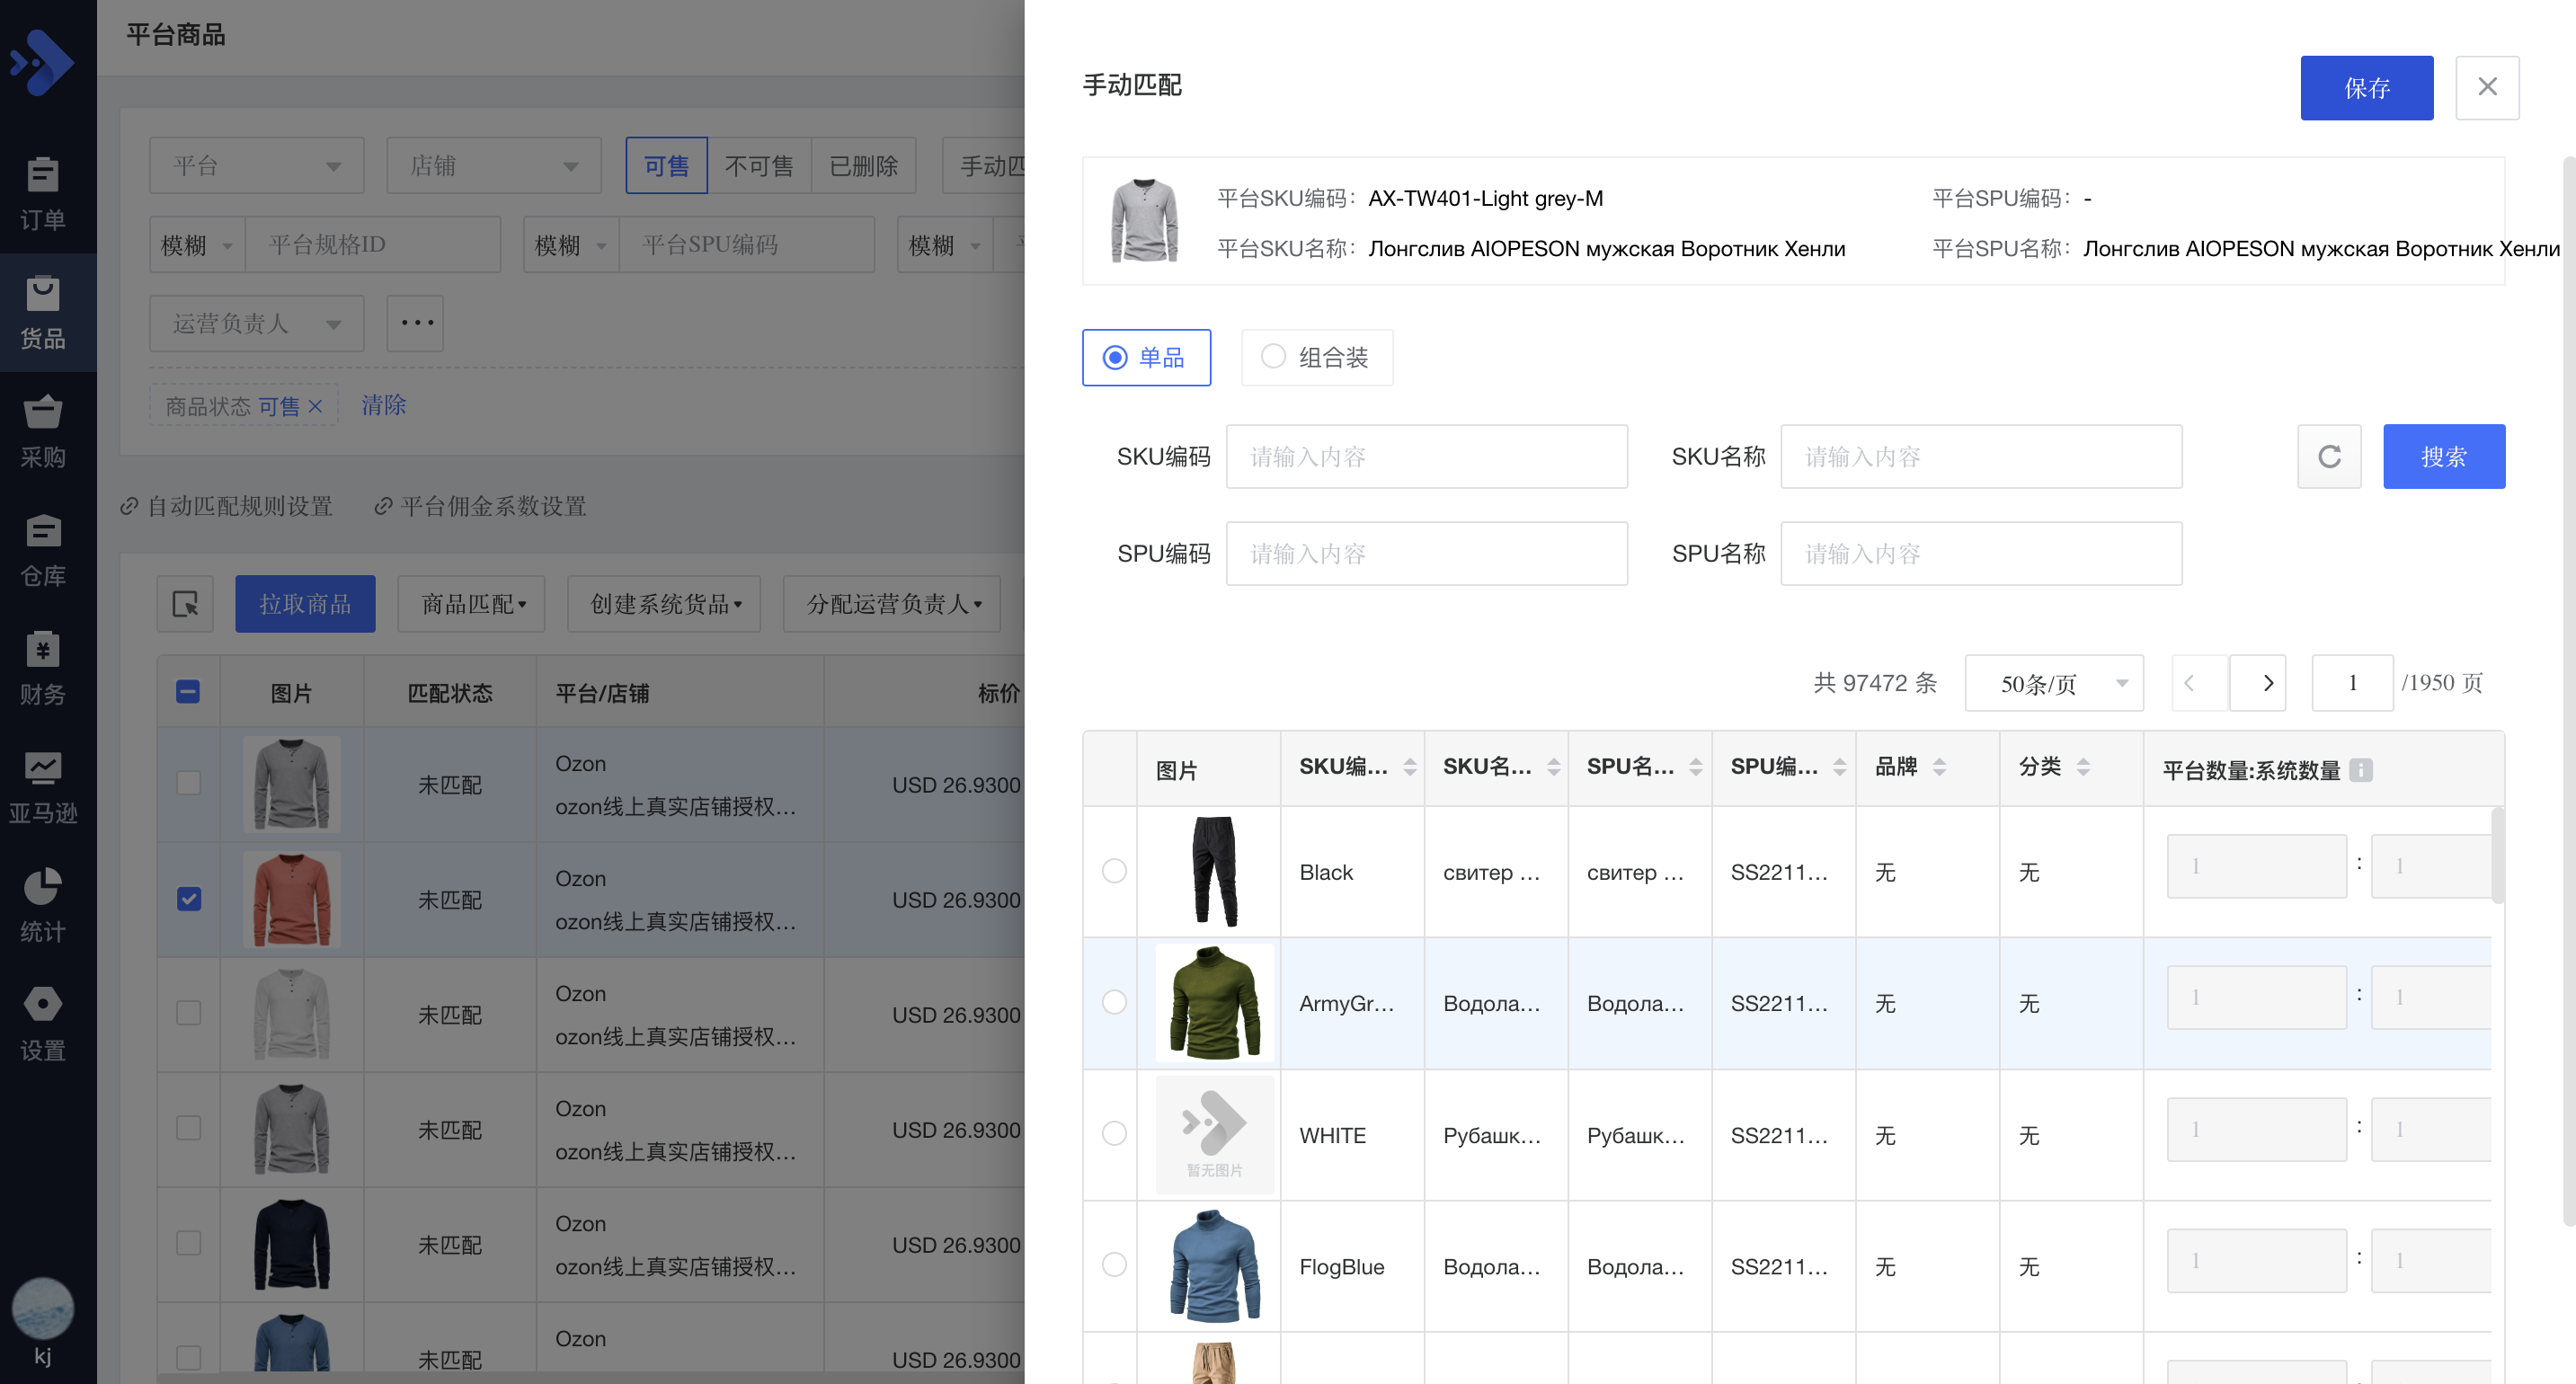Switch to the 可售 tab
Viewport: 2576px width, 1384px height.
[x=666, y=165]
